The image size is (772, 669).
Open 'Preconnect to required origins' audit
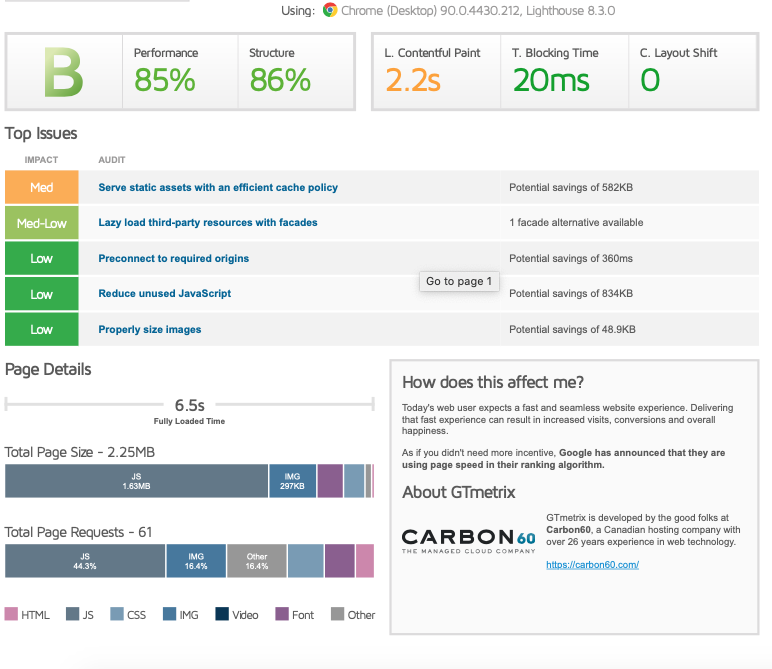[x=174, y=258]
